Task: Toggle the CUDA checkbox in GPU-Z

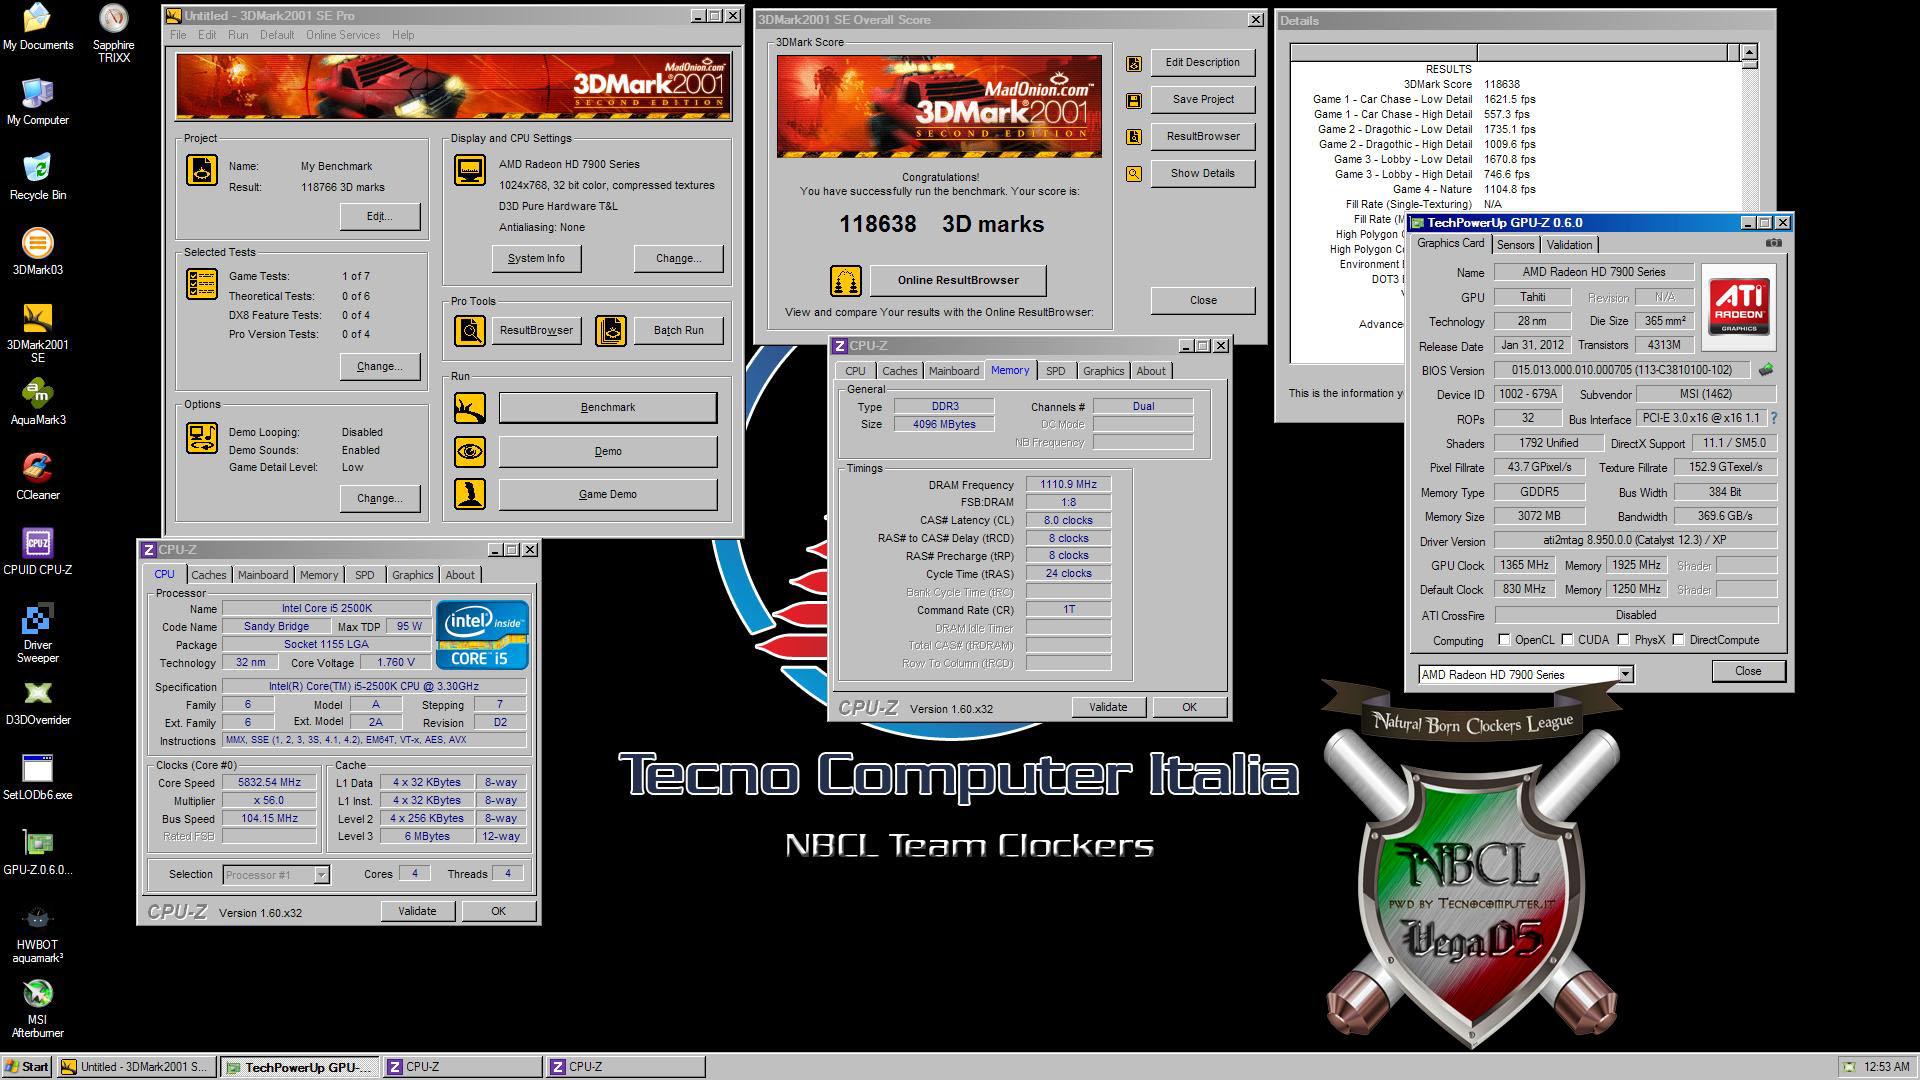Action: (x=1567, y=640)
